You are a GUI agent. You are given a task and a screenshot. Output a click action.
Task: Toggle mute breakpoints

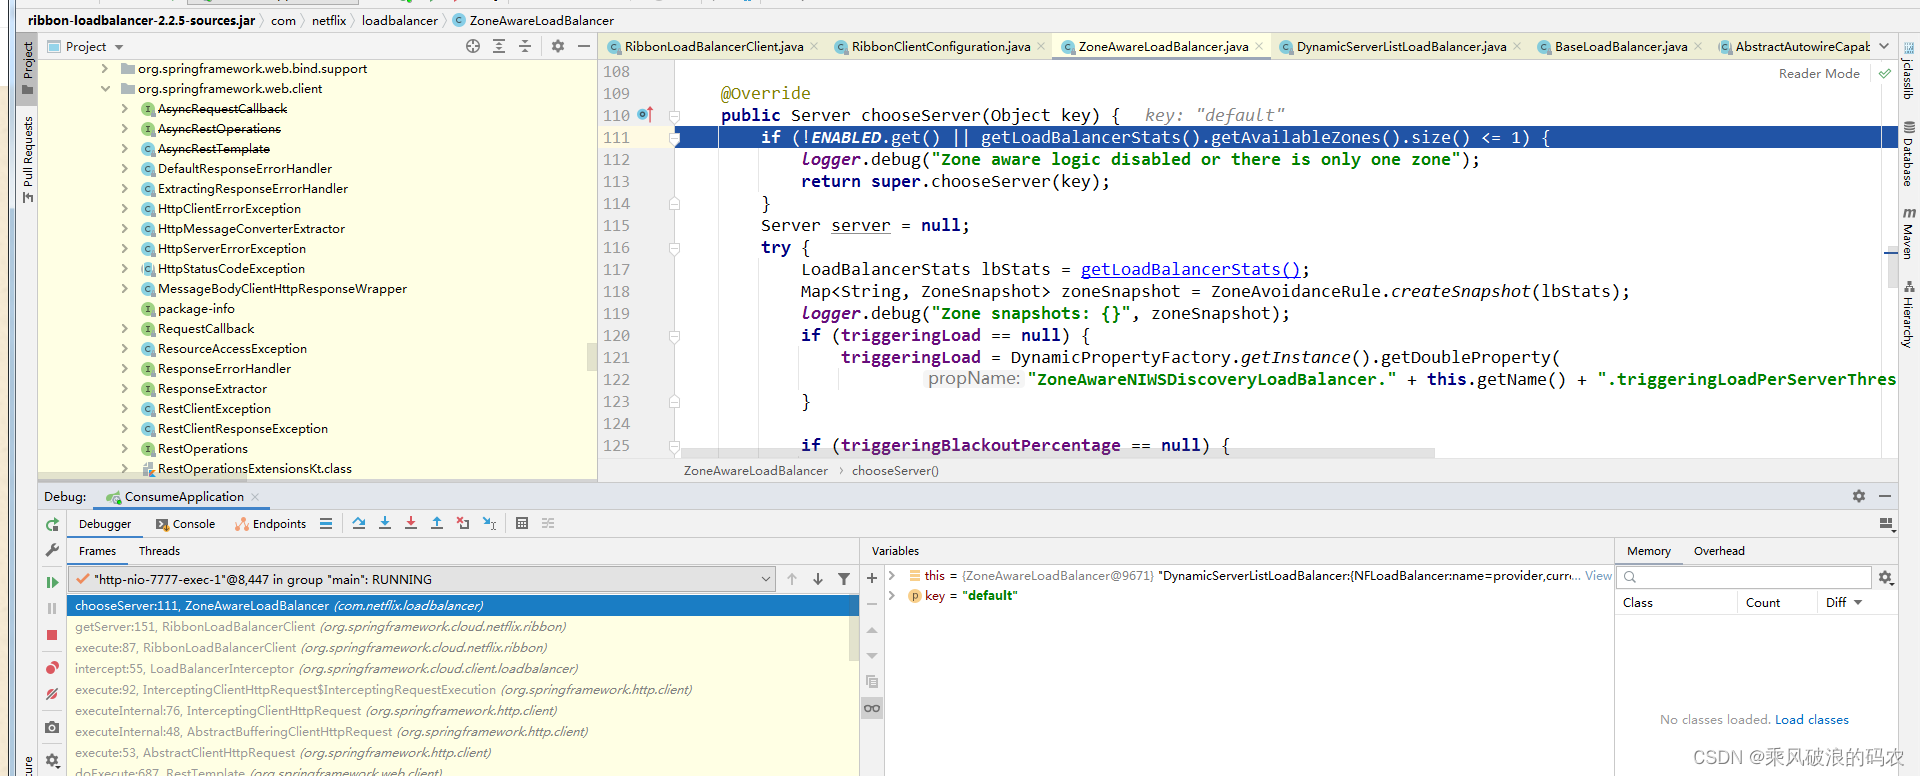pos(52,694)
